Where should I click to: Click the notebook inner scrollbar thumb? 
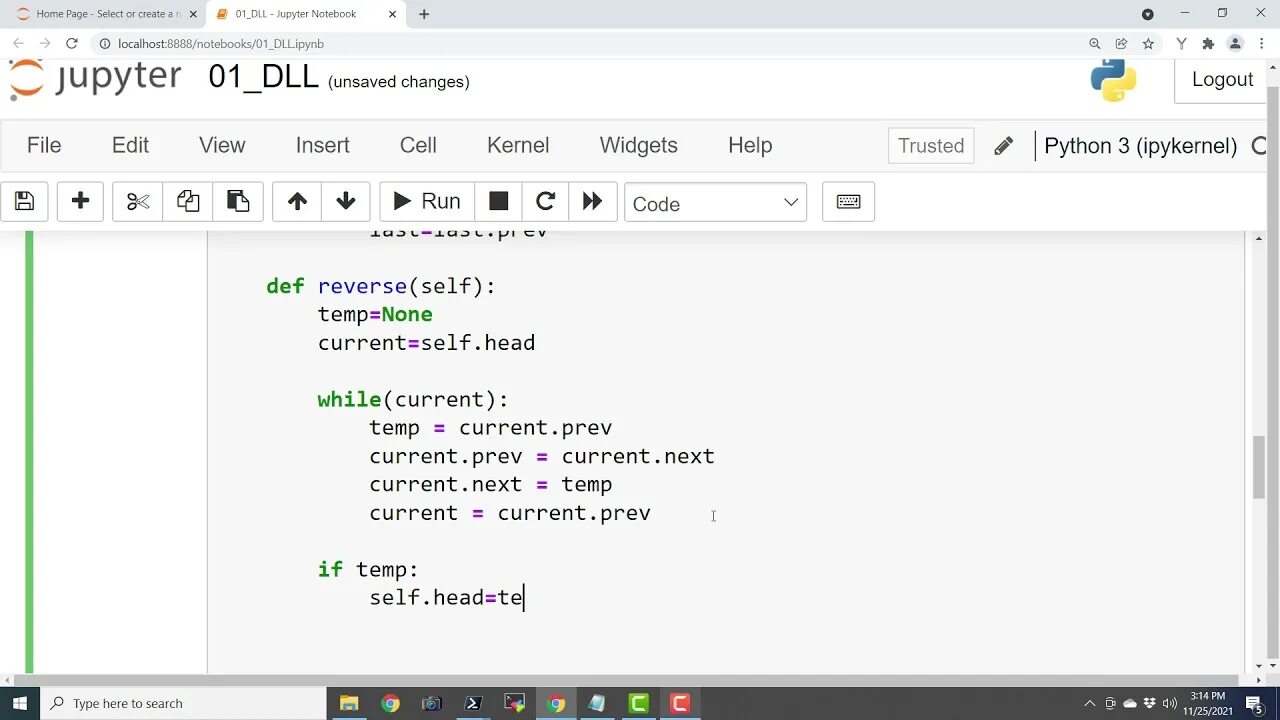point(1258,468)
